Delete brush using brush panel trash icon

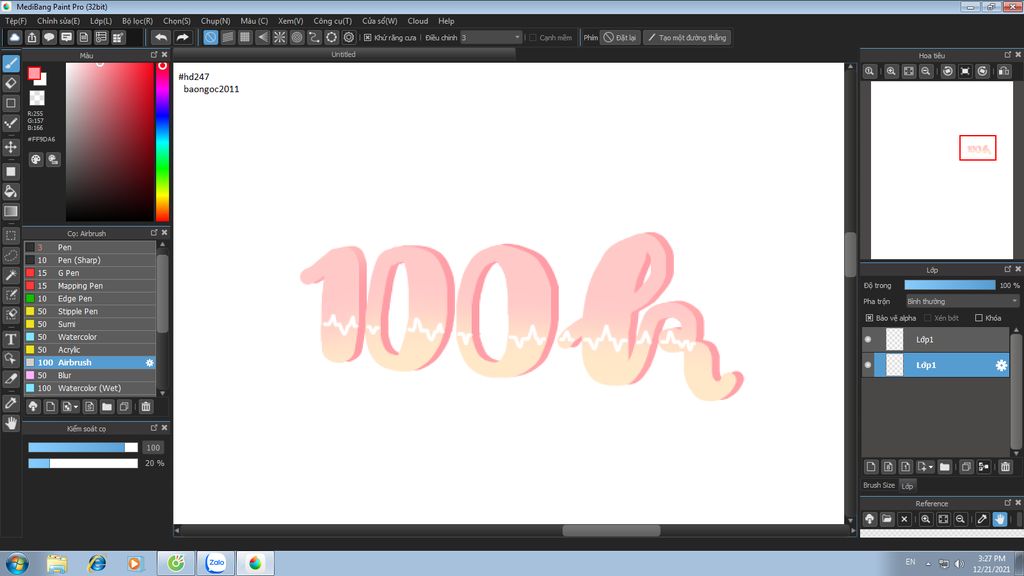coord(146,406)
